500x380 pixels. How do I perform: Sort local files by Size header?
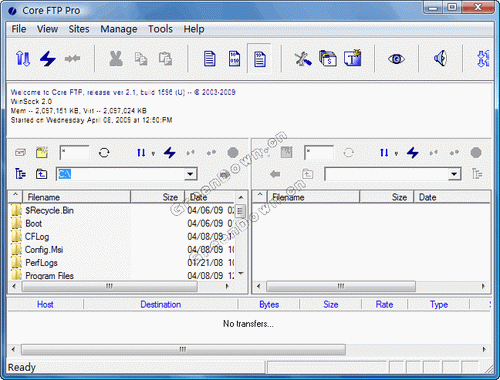(x=157, y=197)
